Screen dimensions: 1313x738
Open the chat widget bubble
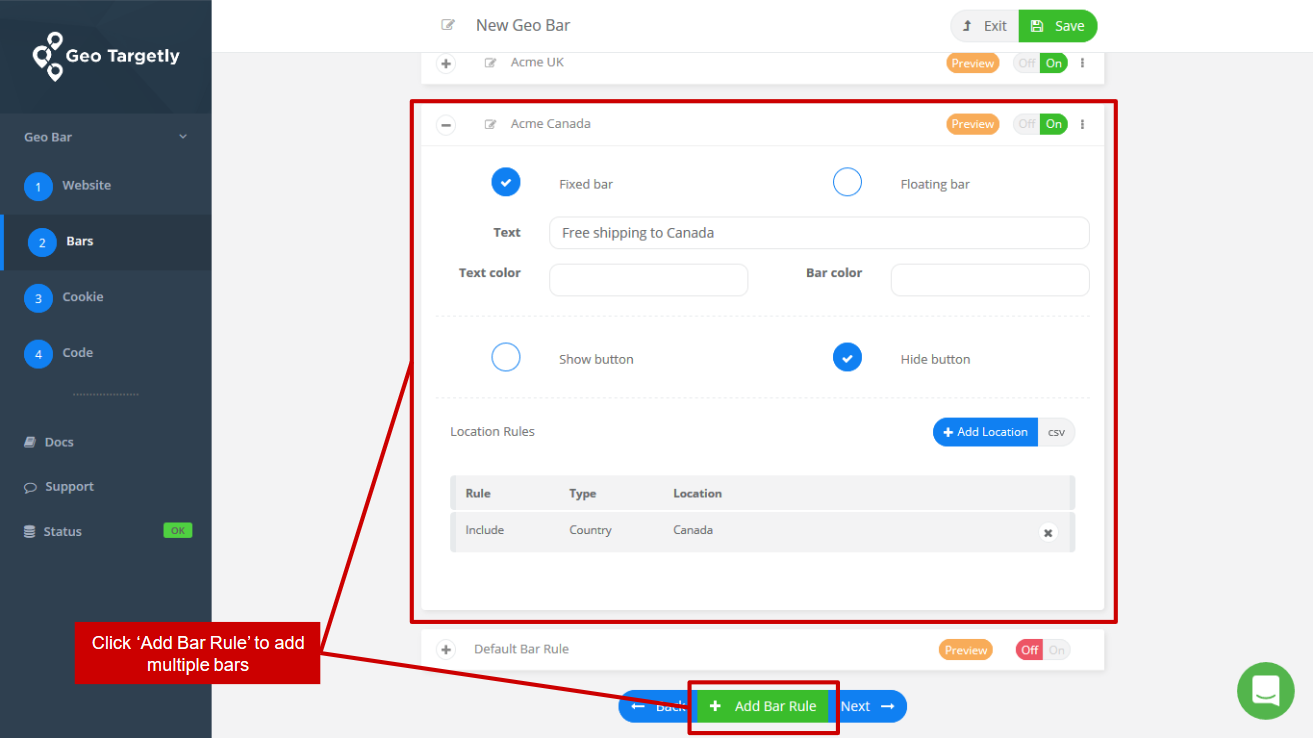click(x=1265, y=690)
